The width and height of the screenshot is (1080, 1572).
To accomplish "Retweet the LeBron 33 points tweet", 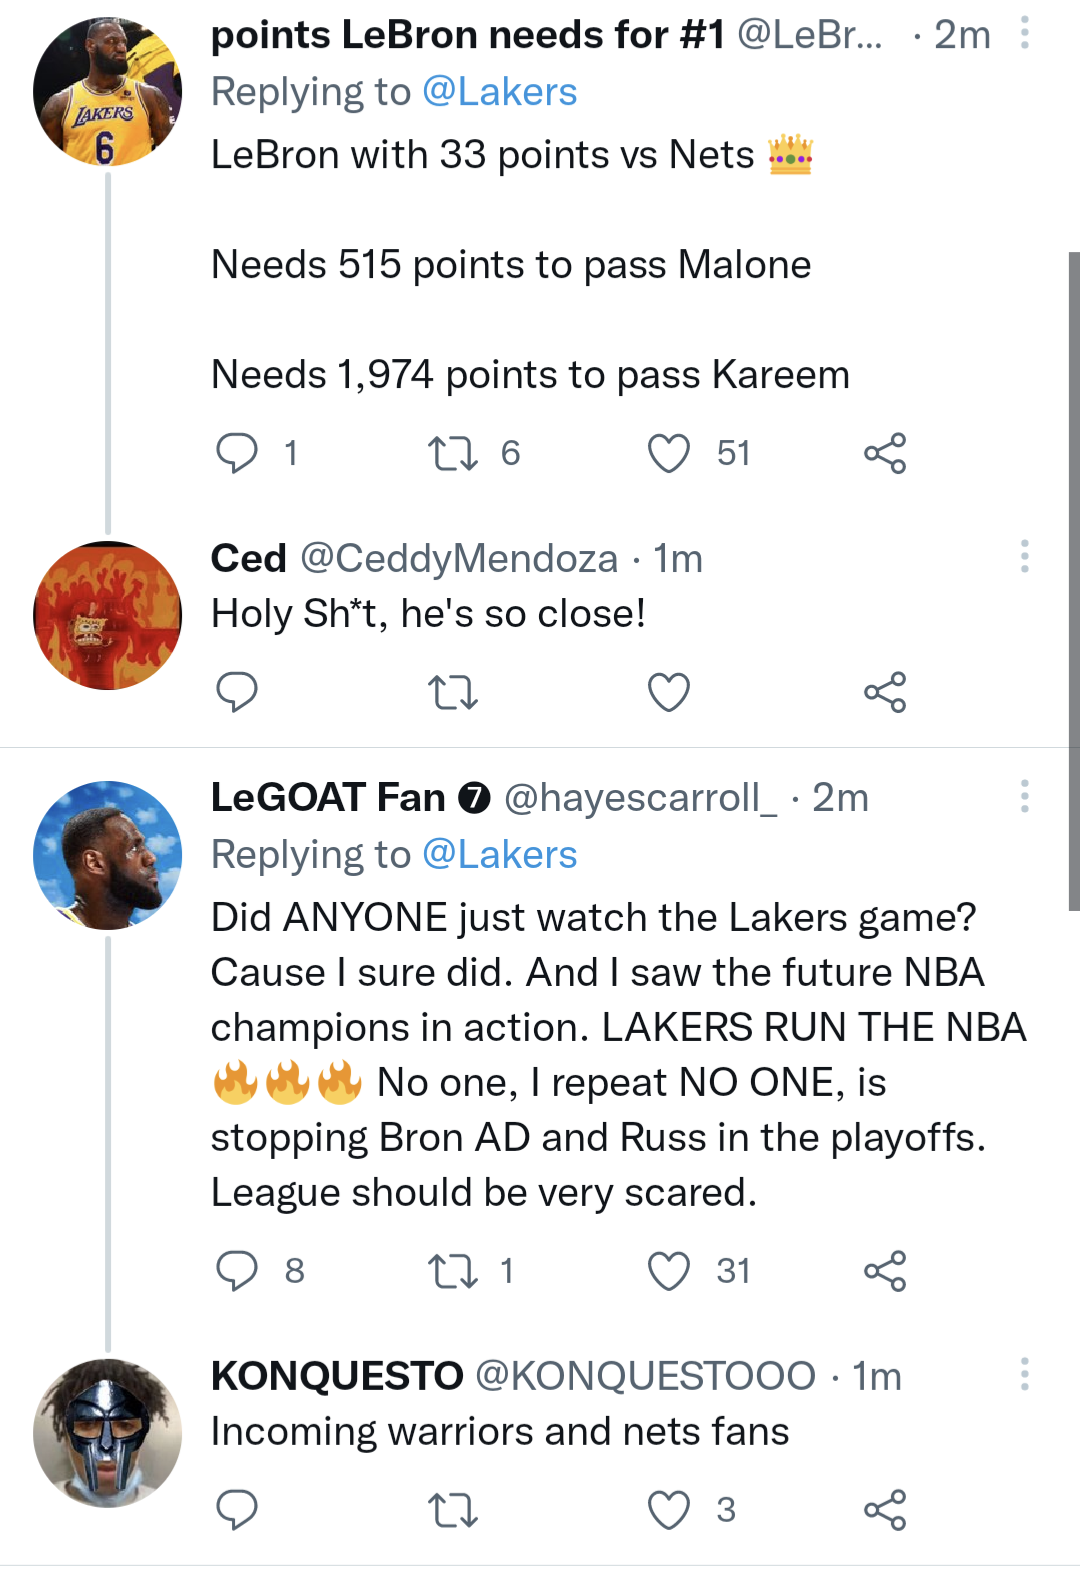I will pyautogui.click(x=455, y=453).
